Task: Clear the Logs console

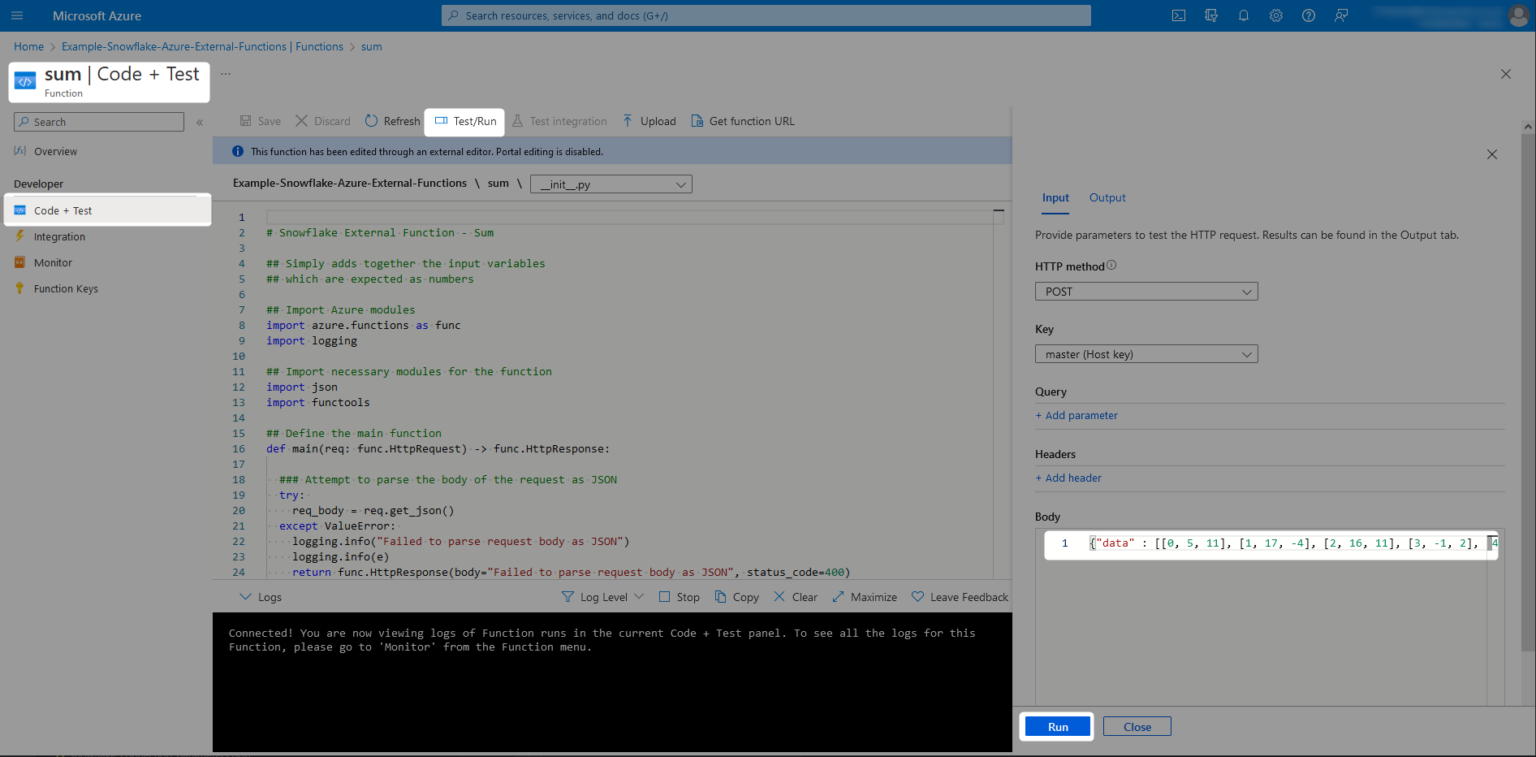Action: [795, 596]
